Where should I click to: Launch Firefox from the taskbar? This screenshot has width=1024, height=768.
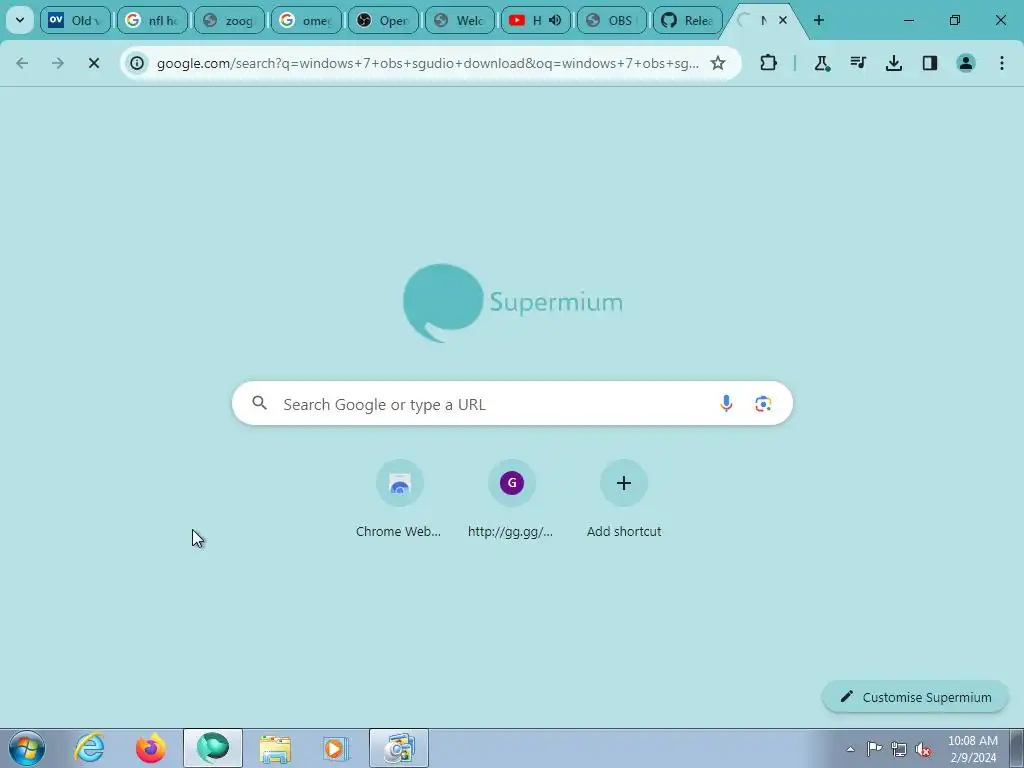point(151,748)
